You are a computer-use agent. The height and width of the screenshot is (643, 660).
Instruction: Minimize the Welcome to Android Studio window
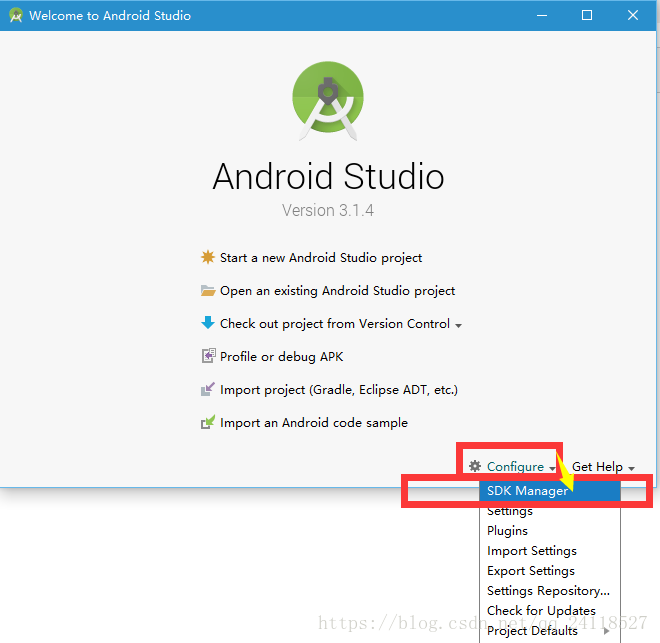[542, 16]
